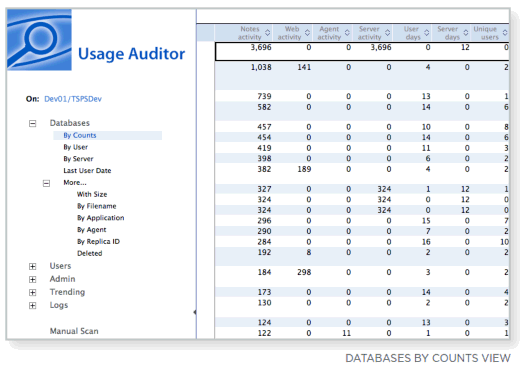
Task: Sort by Server days column arrows
Action: tap(466, 33)
